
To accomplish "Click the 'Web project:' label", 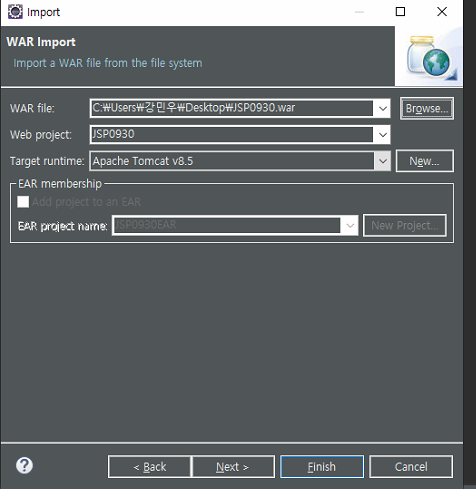I will (41, 135).
